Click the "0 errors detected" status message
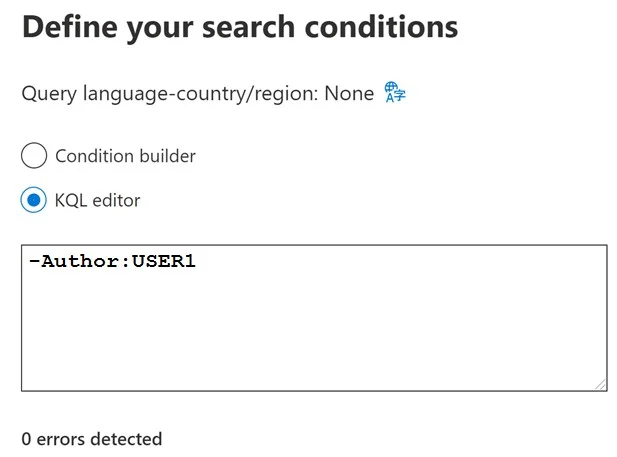 [x=92, y=439]
